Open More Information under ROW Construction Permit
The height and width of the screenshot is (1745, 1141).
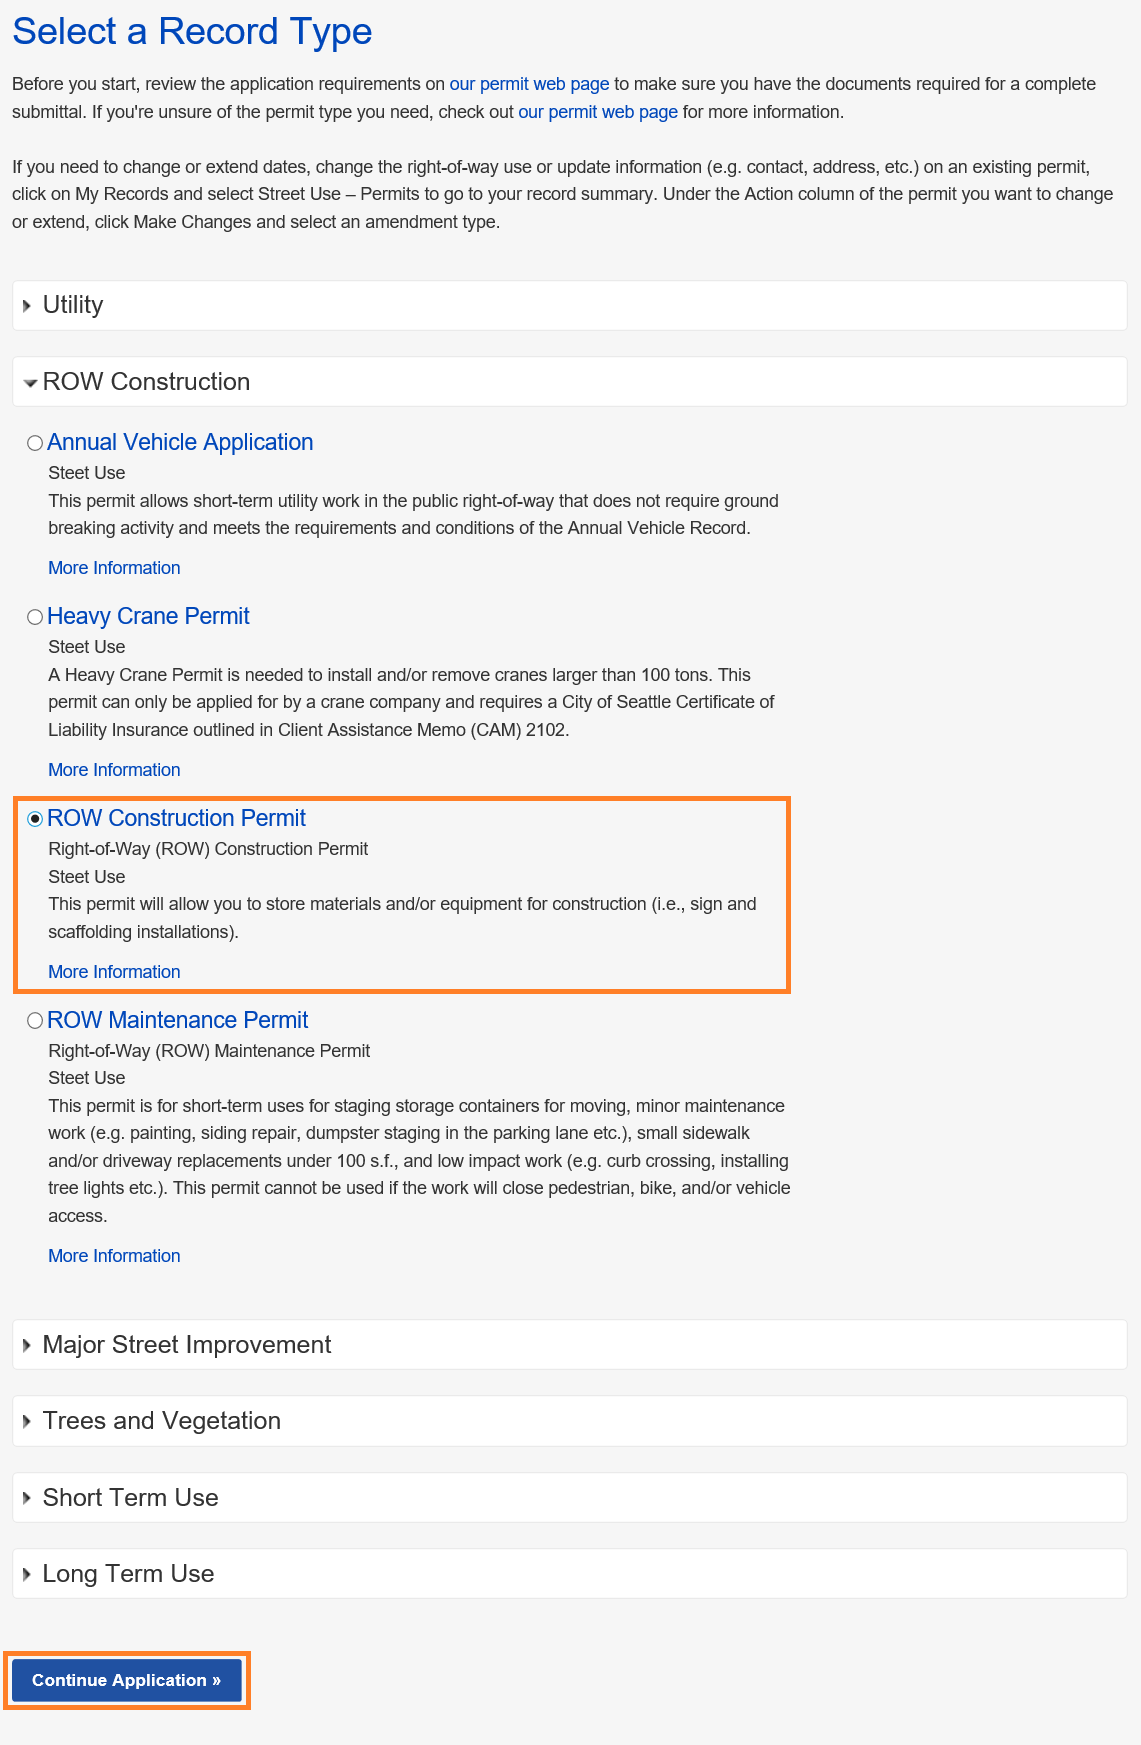(x=114, y=972)
